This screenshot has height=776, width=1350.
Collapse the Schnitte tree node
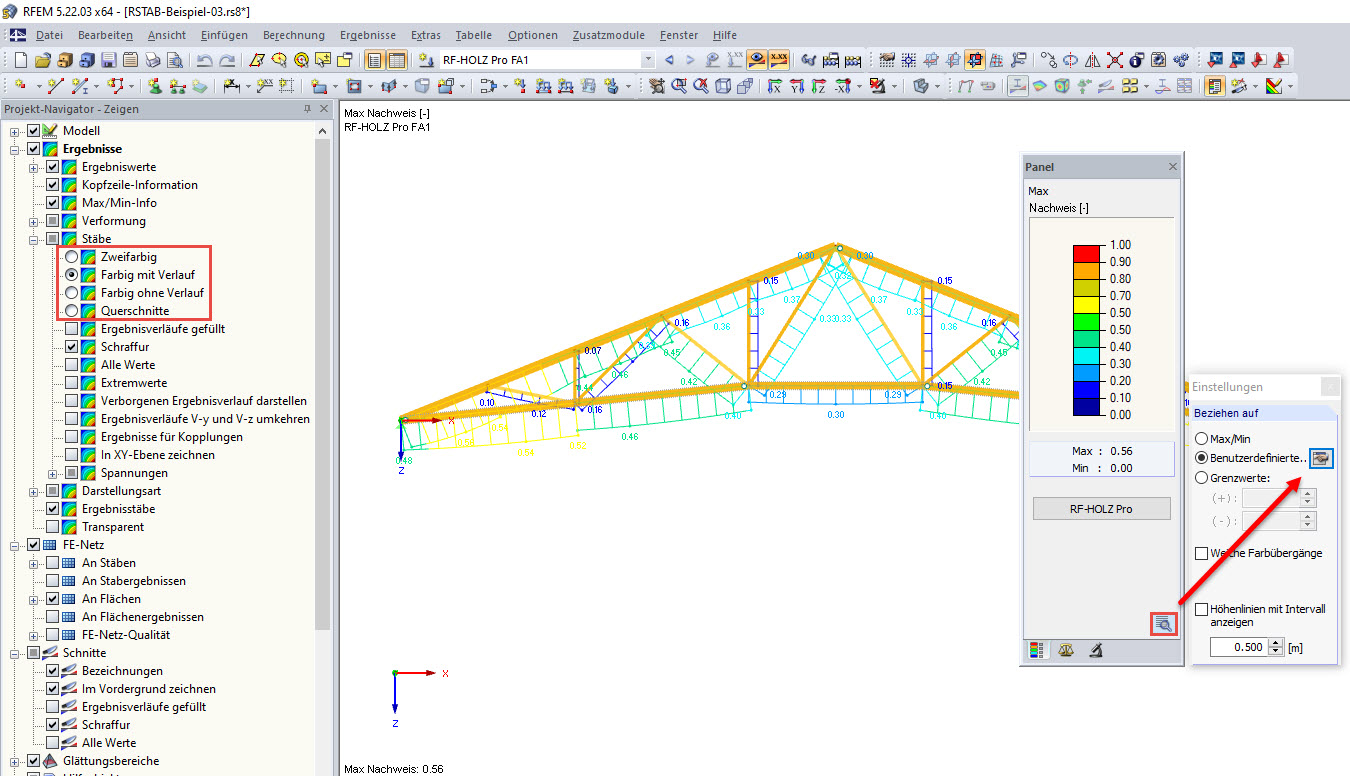[15, 653]
